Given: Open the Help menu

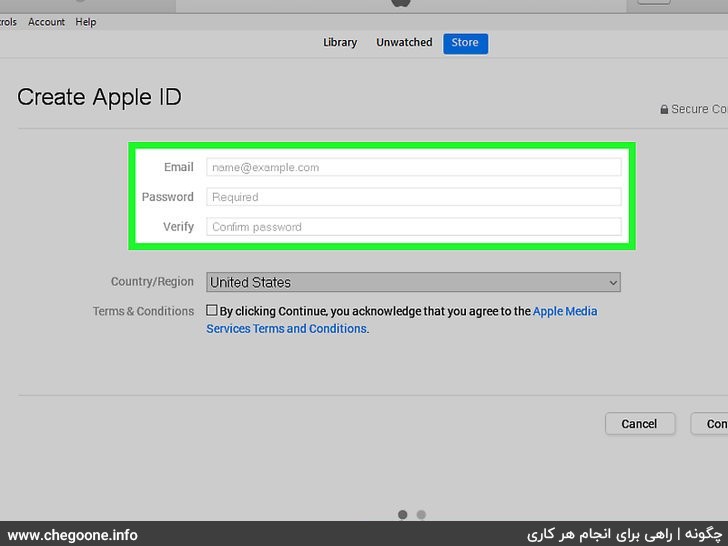Looking at the screenshot, I should pyautogui.click(x=85, y=22).
